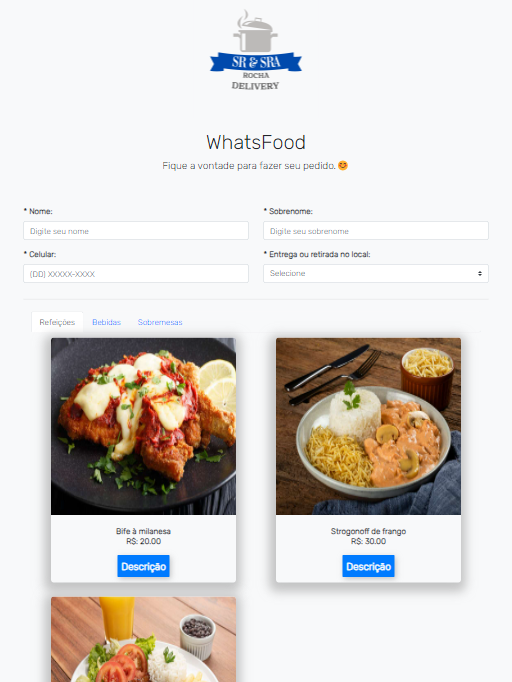
Task: Focus the Nome input field
Action: coord(136,231)
